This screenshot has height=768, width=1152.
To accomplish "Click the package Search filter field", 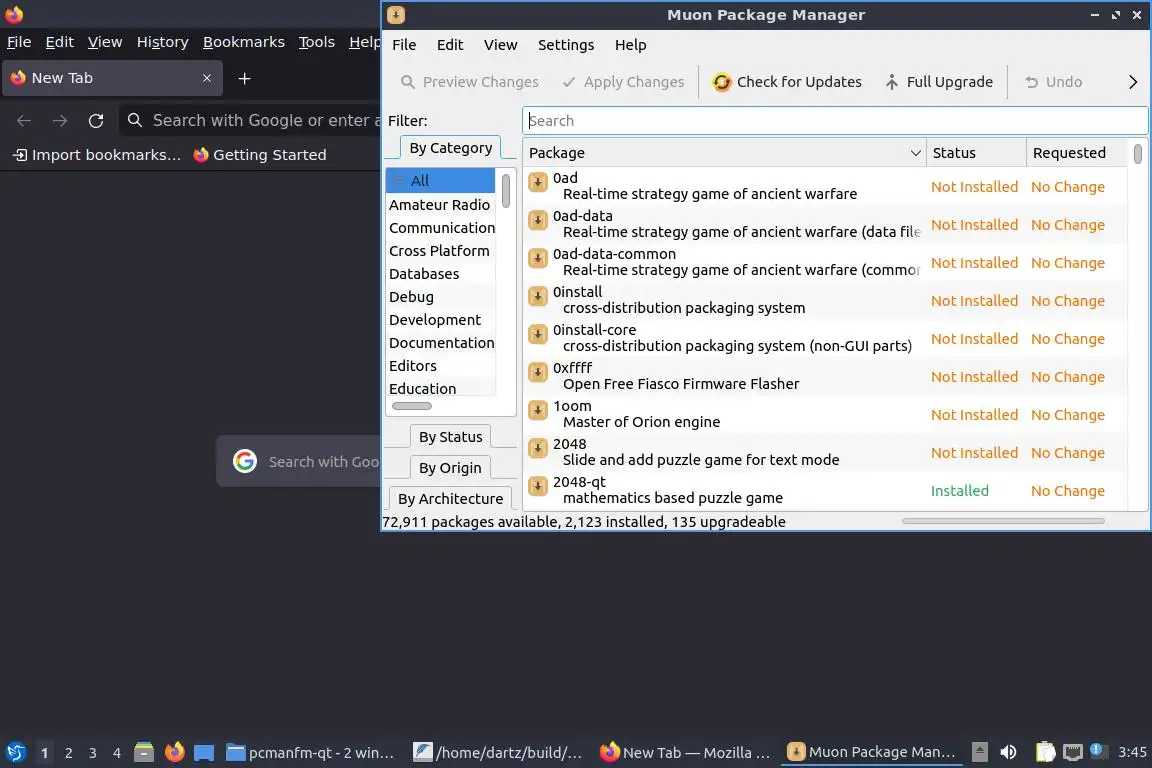I will point(835,121).
